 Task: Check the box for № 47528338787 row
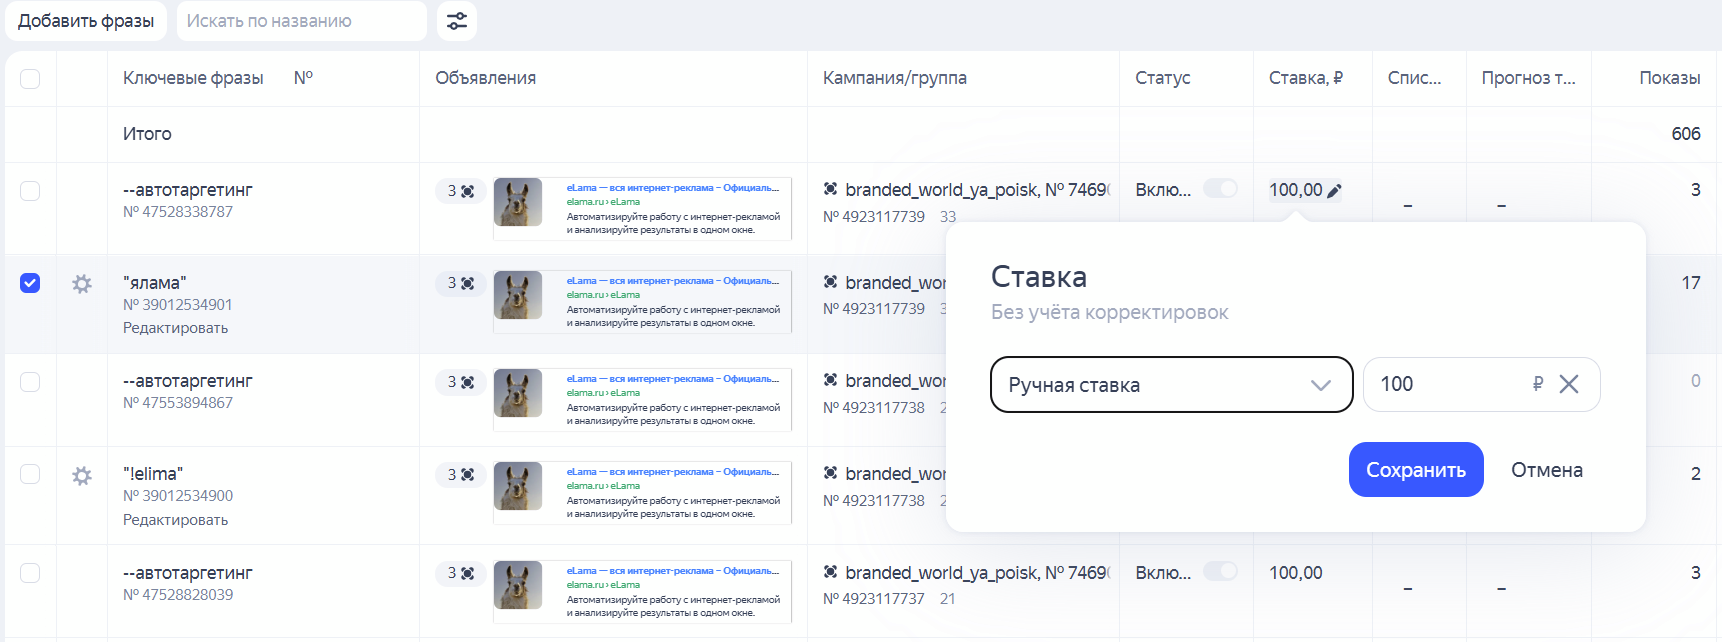pos(30,190)
